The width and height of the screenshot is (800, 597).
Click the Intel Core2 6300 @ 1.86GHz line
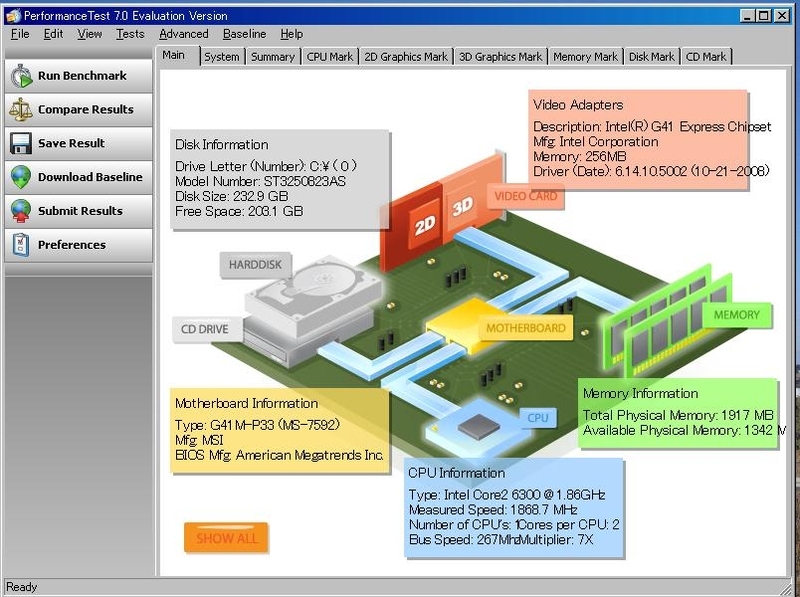[x=507, y=495]
